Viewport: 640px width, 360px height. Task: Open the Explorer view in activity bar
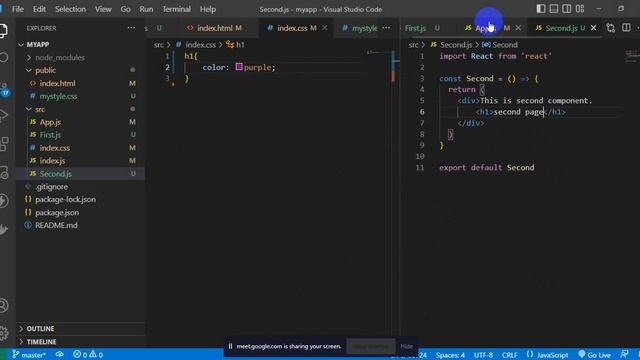3,30
